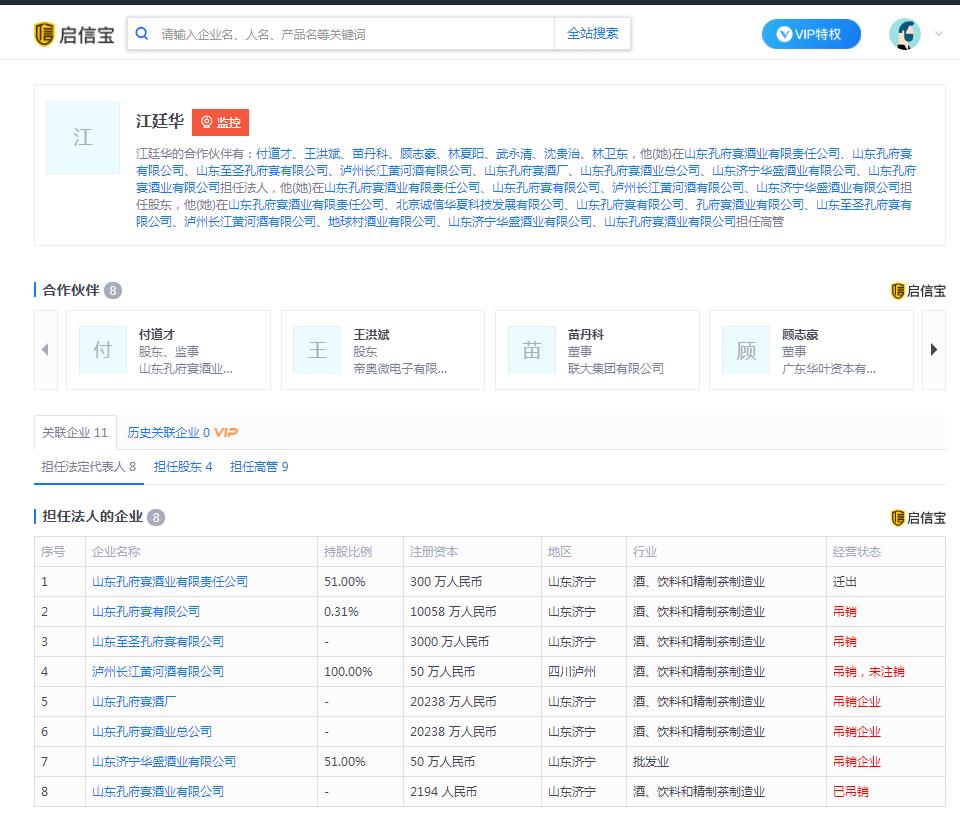The height and width of the screenshot is (824, 960).
Task: Click the 启信宝 watermark beside 合作伙伴 header
Action: click(919, 289)
